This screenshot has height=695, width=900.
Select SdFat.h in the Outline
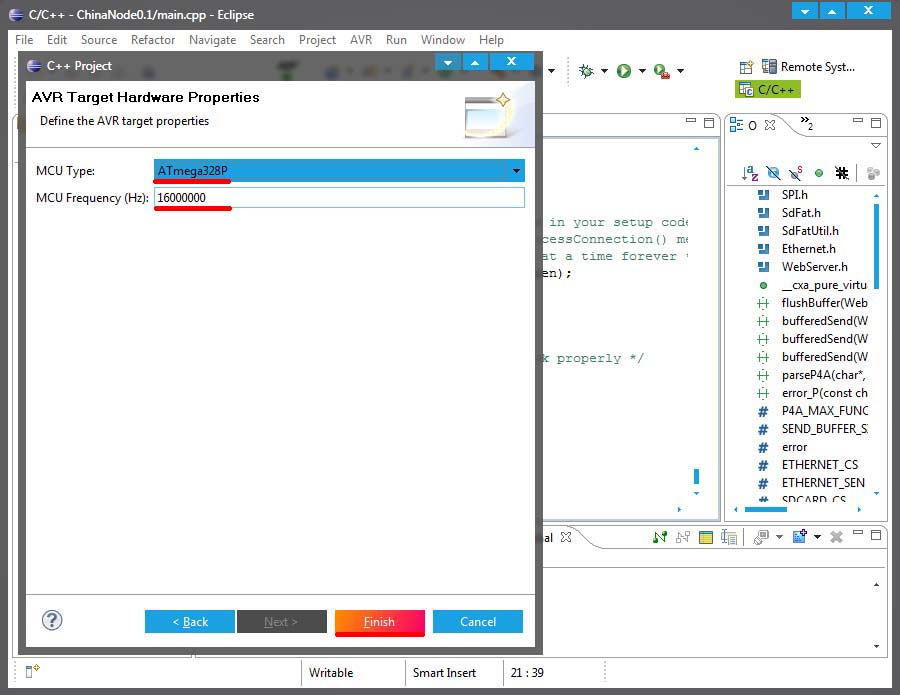[801, 213]
